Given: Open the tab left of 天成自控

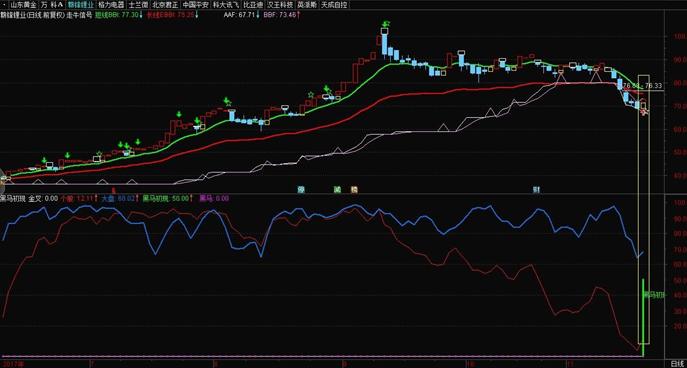Looking at the screenshot, I should tap(308, 5).
